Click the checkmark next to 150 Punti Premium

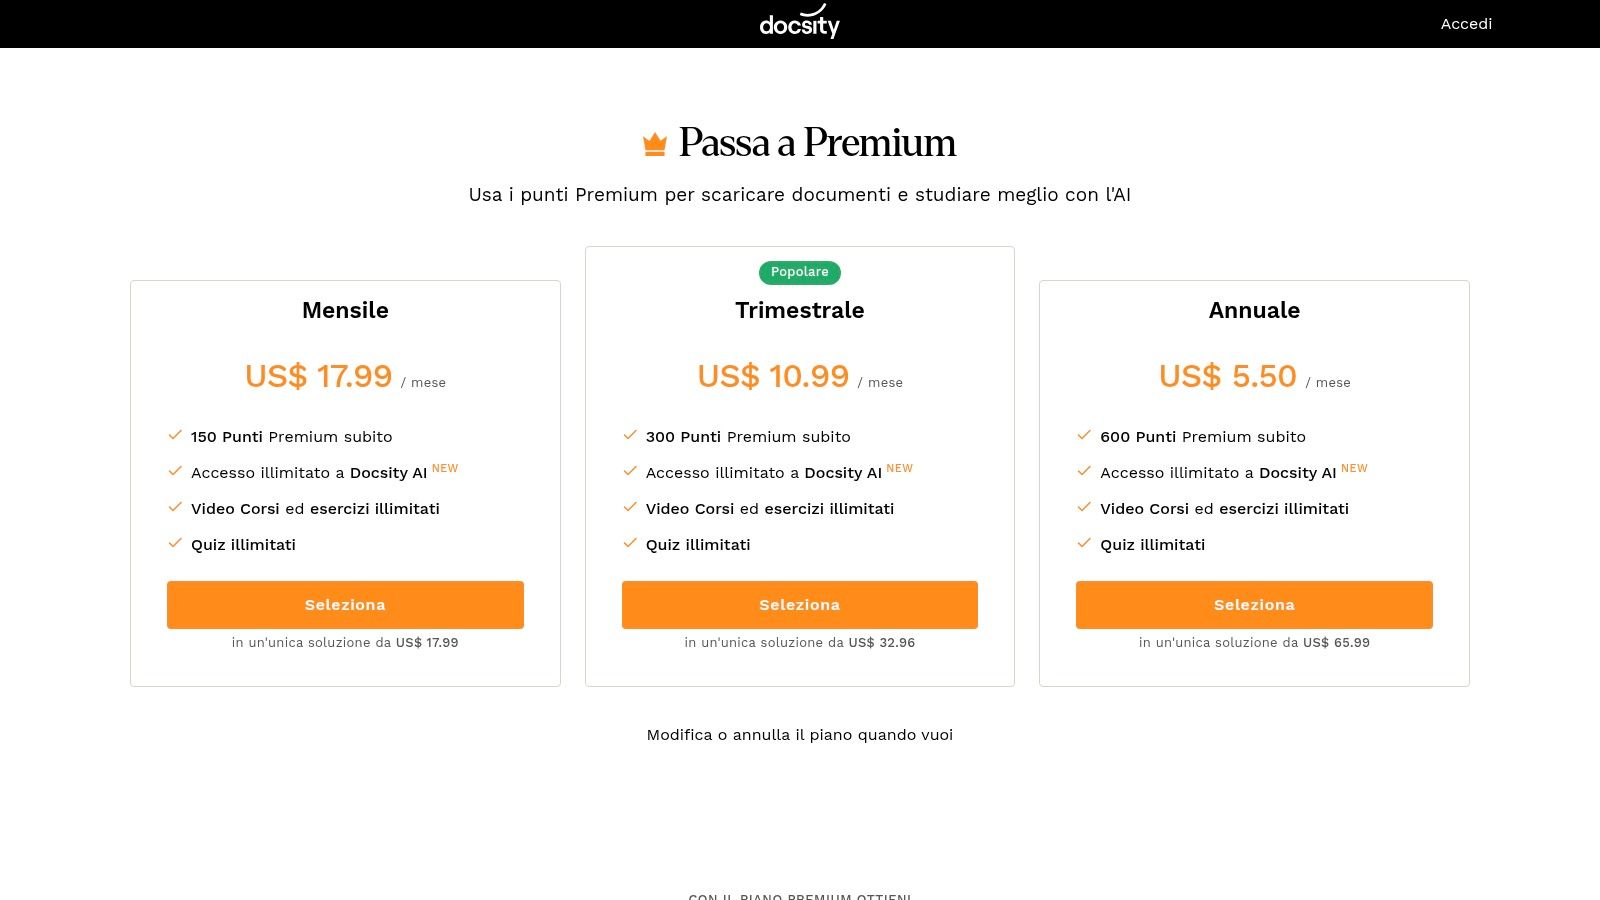(x=173, y=434)
